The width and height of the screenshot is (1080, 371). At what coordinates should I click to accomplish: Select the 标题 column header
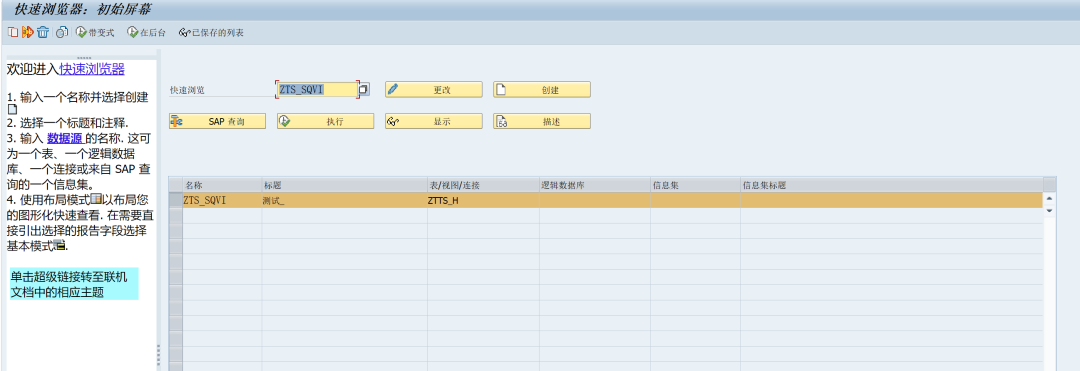344,185
